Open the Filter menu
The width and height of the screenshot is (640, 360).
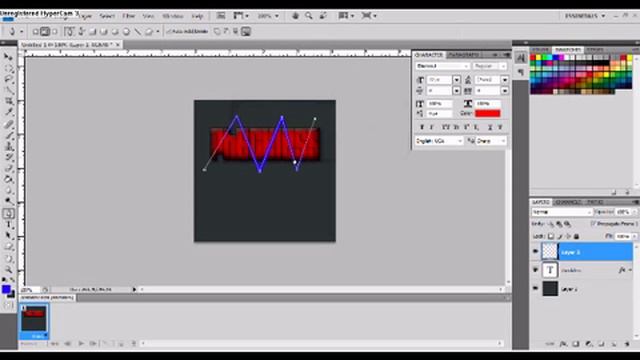coord(129,16)
